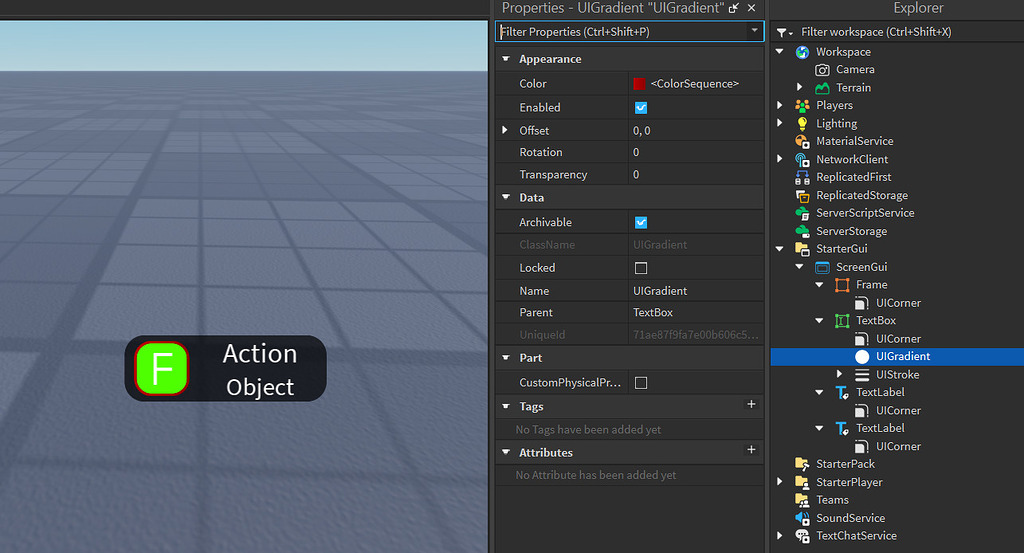
Task: Click the UIGradient circle icon
Action: click(862, 356)
